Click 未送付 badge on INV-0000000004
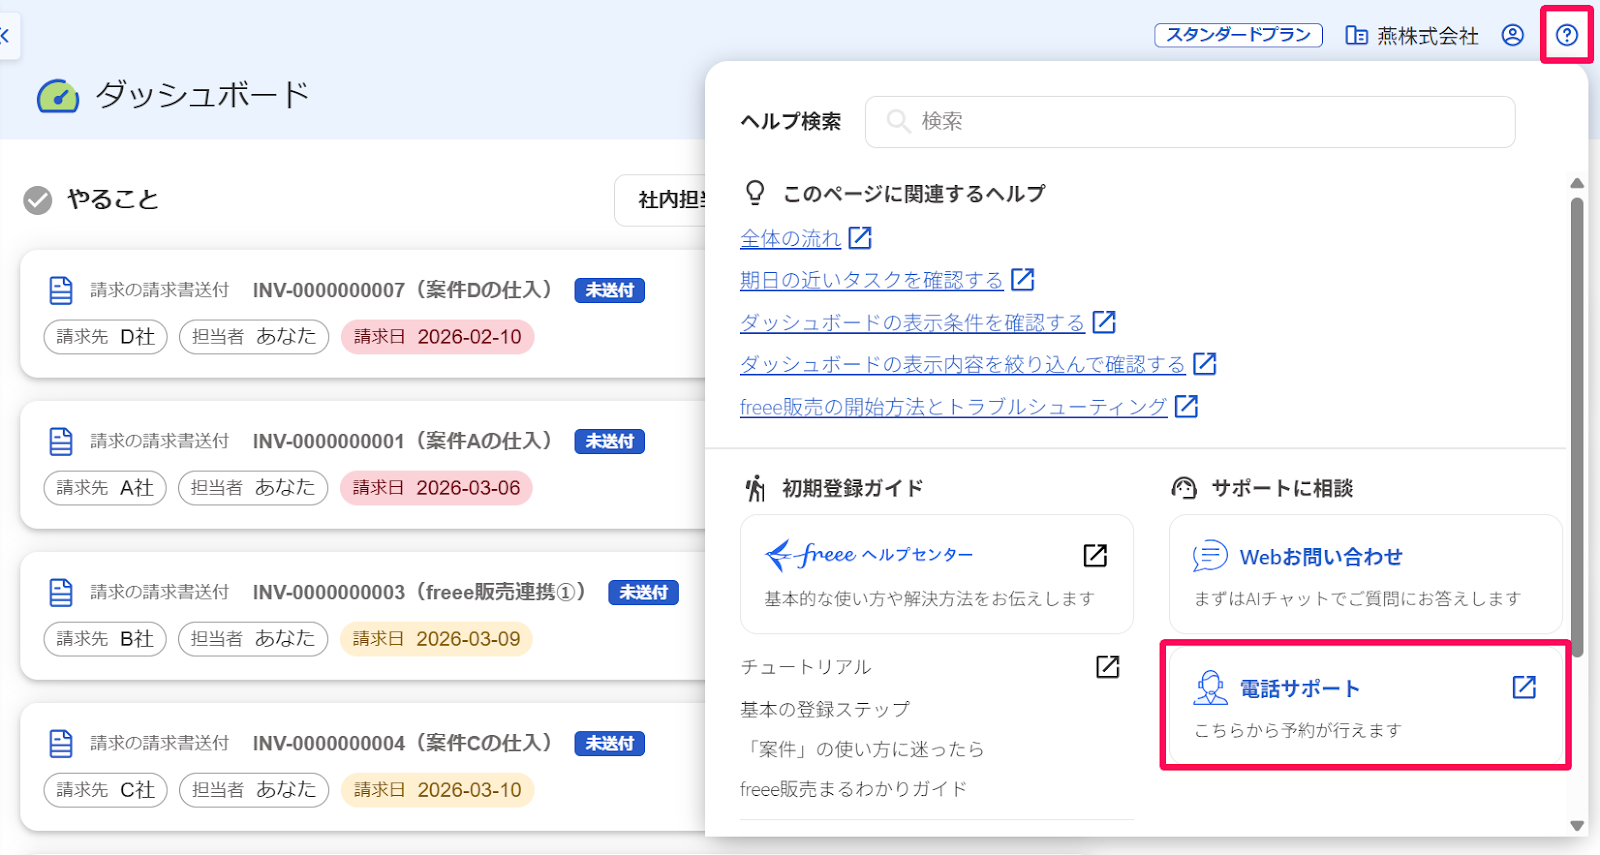The width and height of the screenshot is (1600, 855). 609,744
